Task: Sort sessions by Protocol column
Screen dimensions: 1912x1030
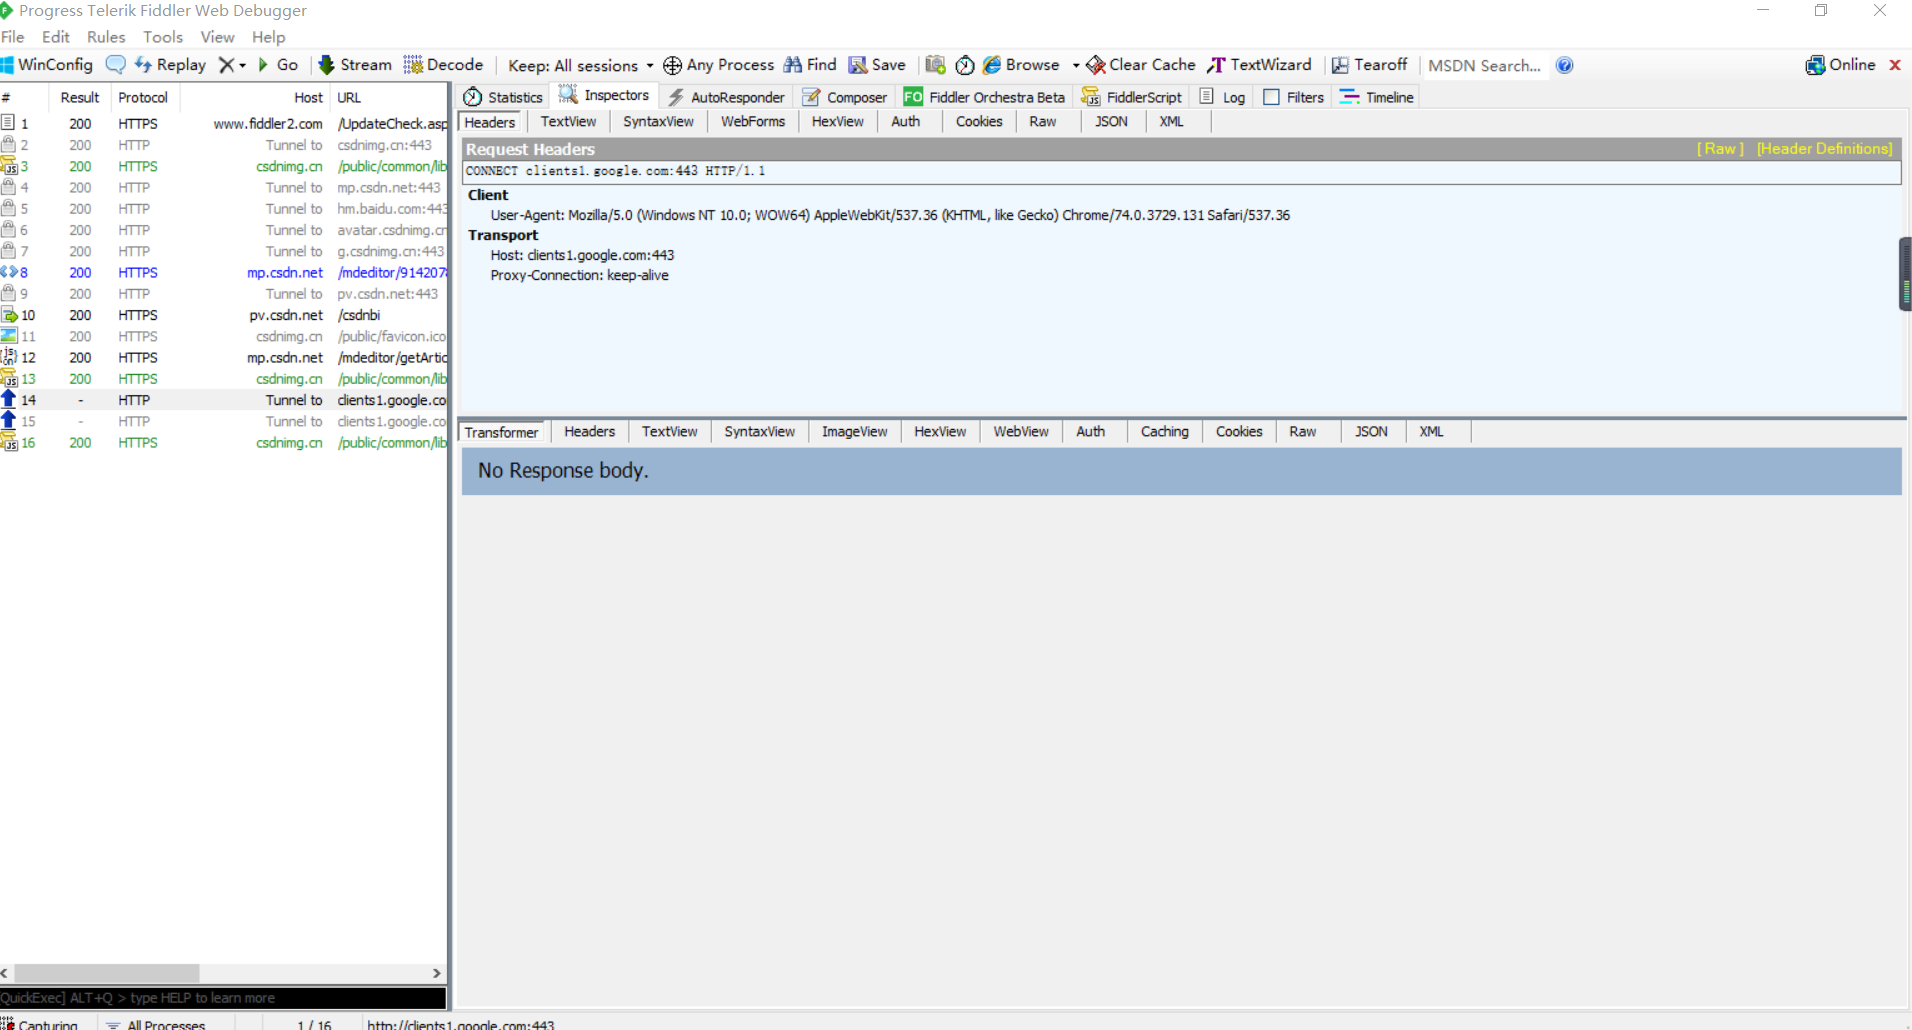Action: point(143,98)
